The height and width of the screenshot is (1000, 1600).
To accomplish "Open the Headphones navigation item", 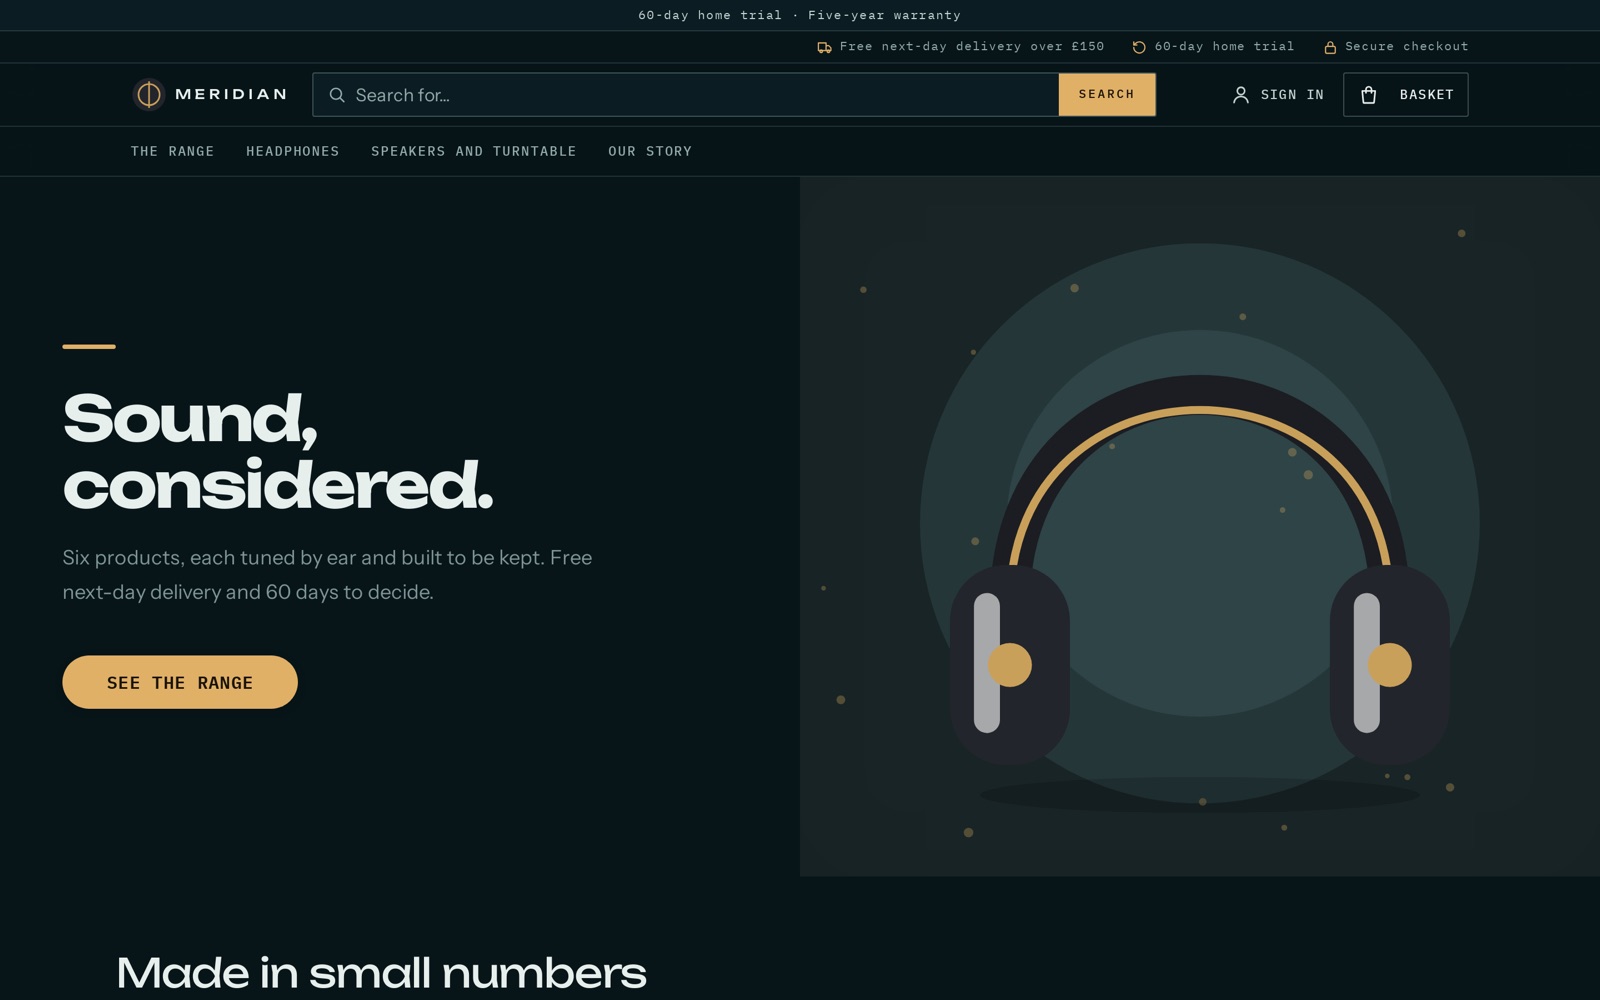I will 292,151.
